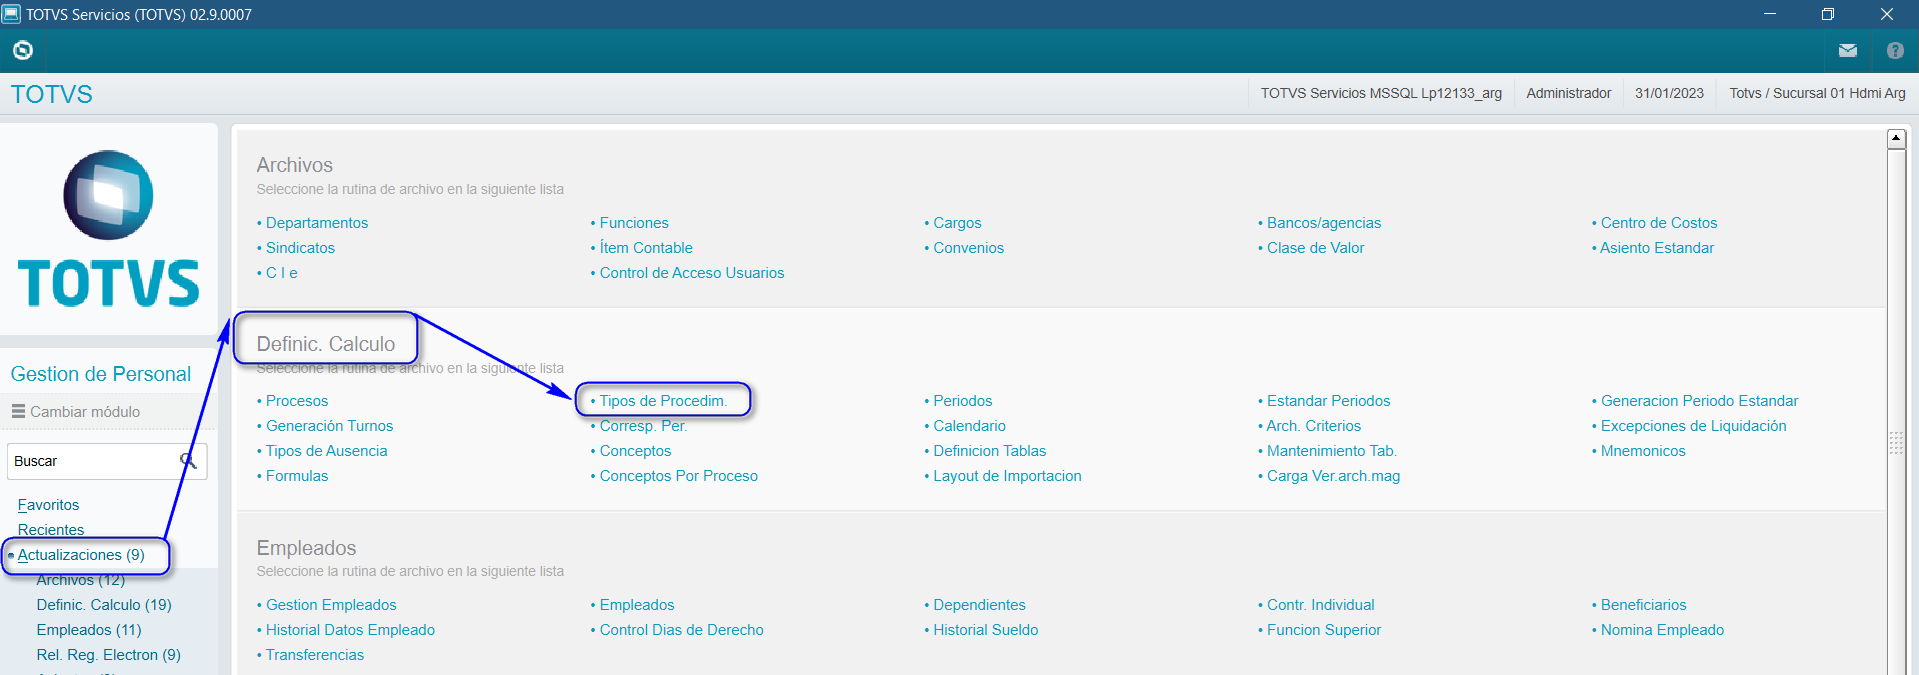Open Sindicatos routine
The image size is (1919, 675).
click(300, 248)
